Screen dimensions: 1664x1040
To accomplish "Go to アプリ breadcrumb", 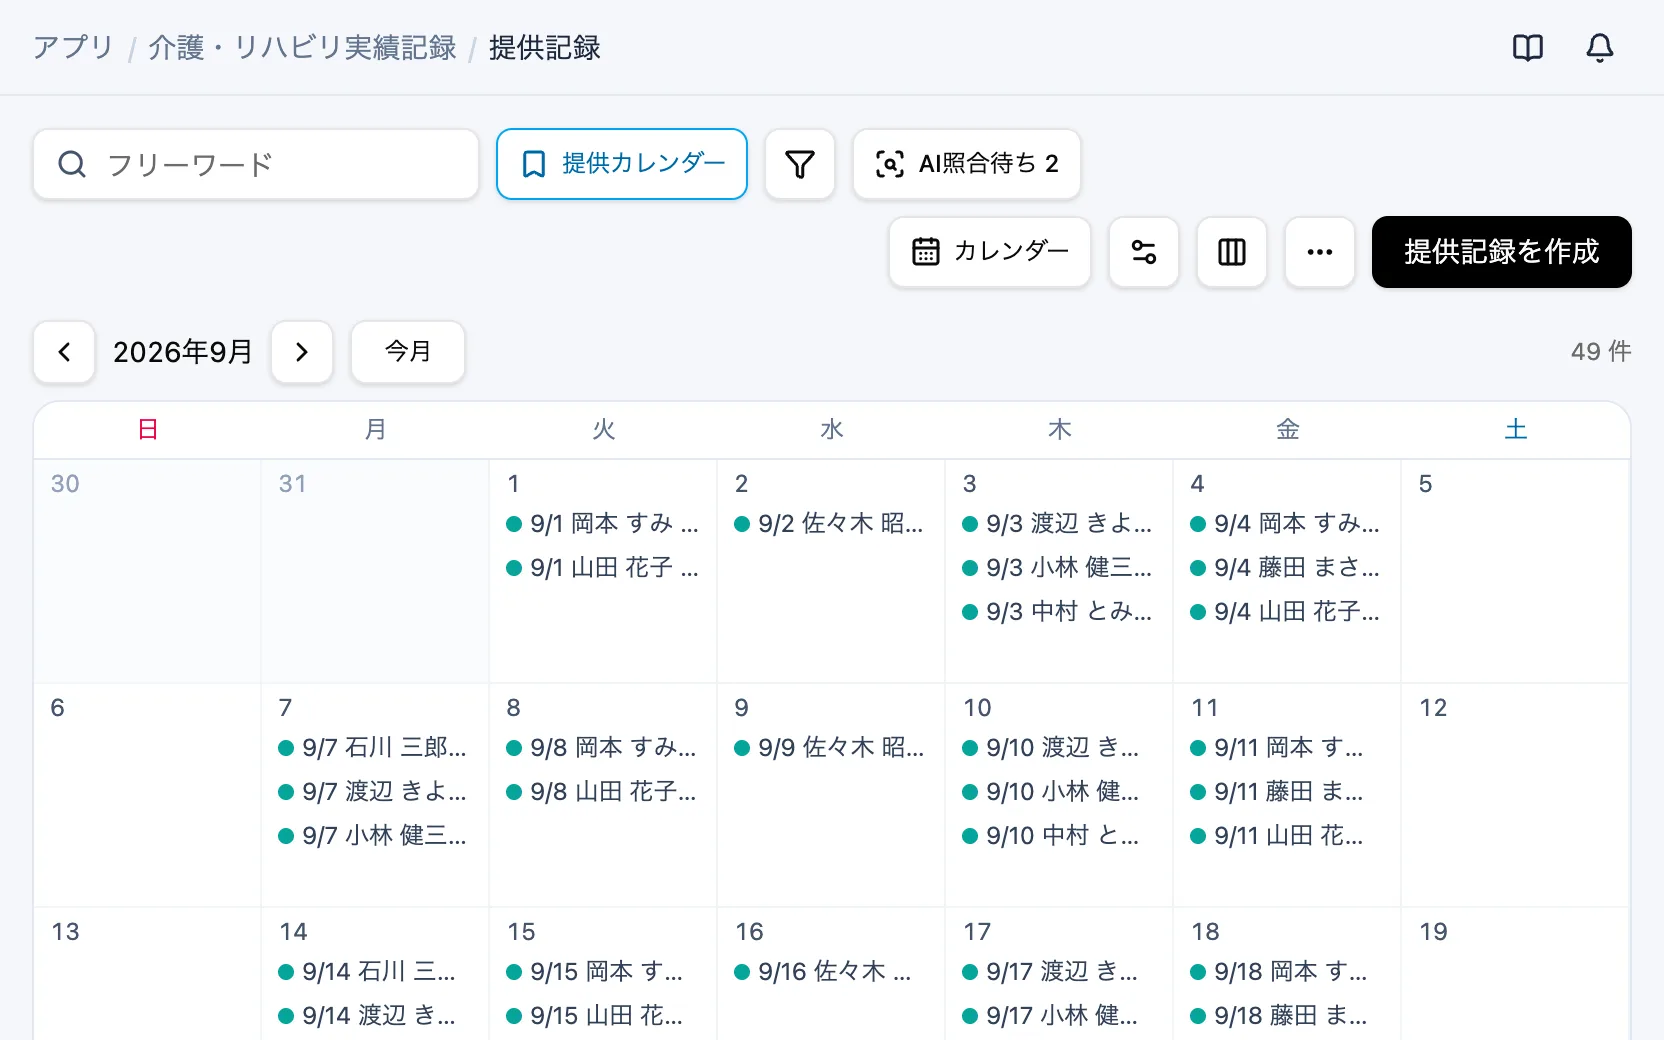I will click(73, 47).
